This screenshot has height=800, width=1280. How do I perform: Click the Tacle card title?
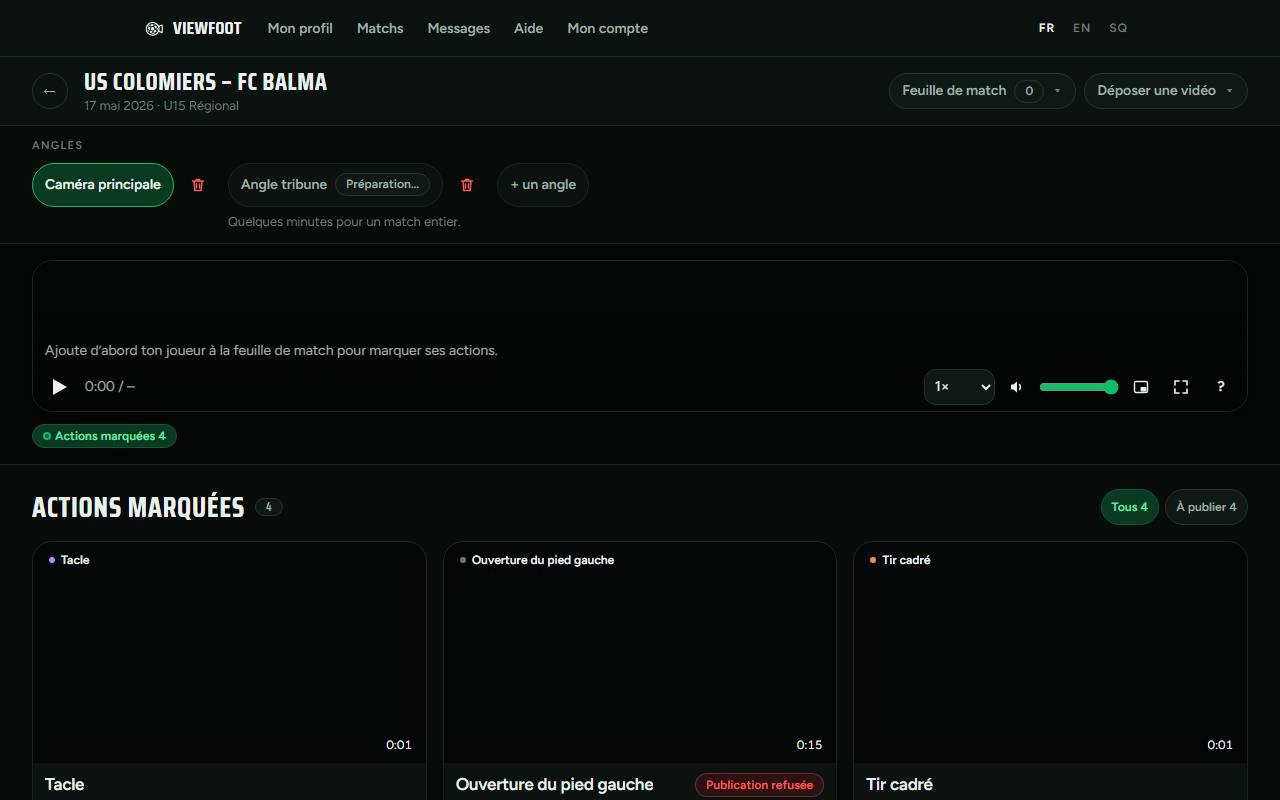[x=65, y=785]
